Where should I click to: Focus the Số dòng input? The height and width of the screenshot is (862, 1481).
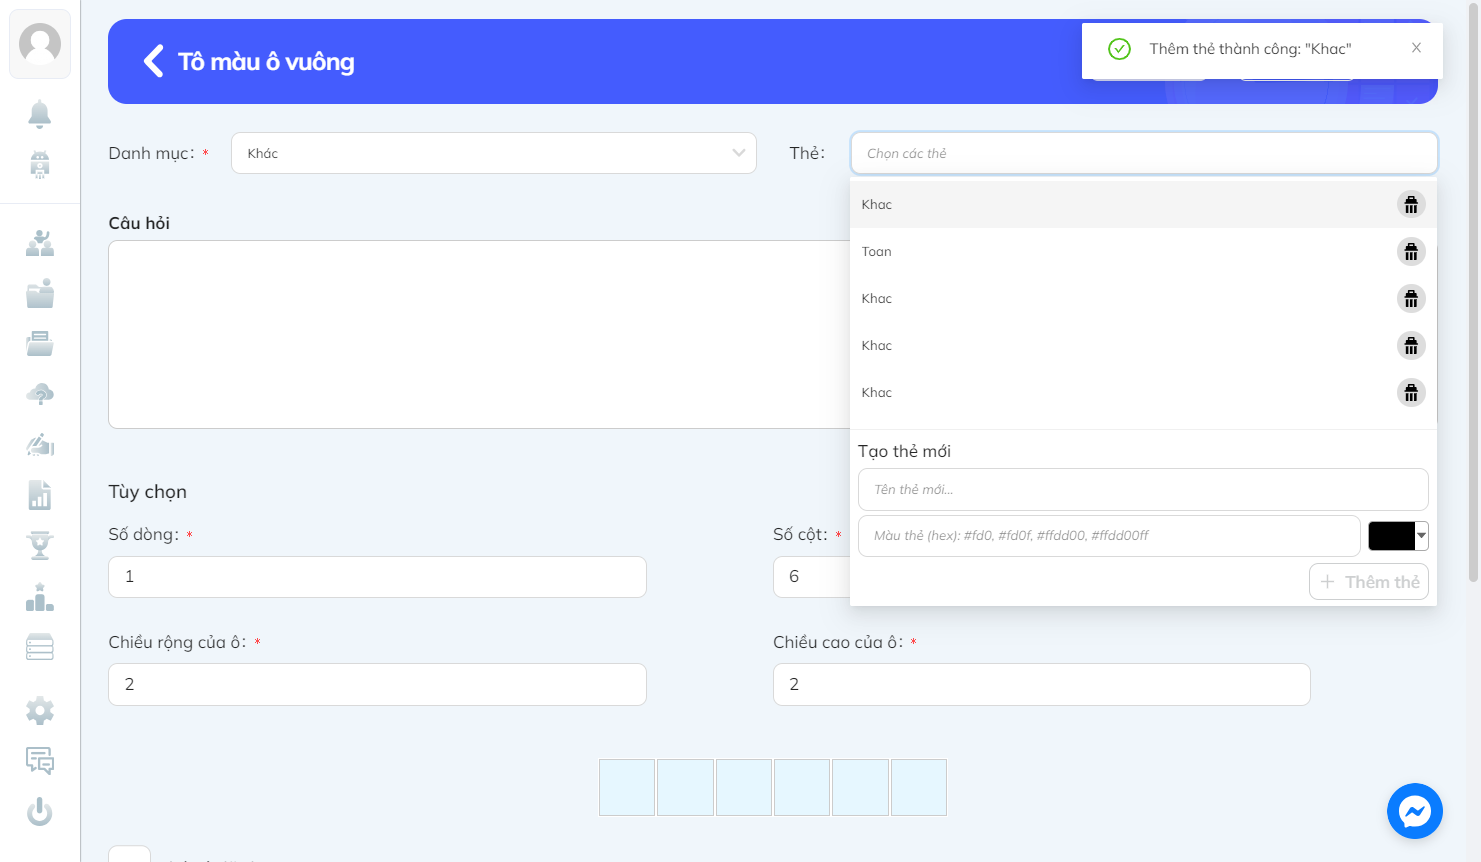(x=378, y=577)
